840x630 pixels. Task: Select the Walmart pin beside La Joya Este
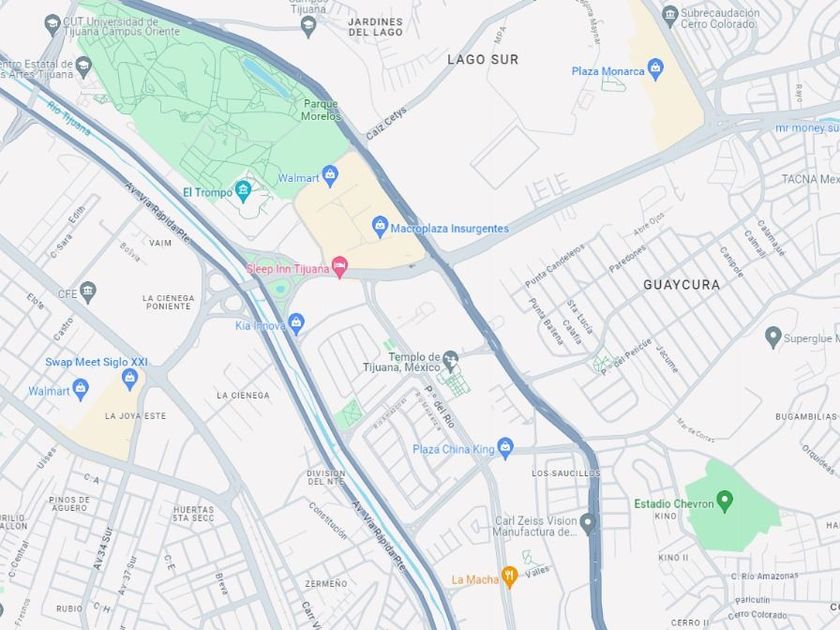pyautogui.click(x=80, y=390)
